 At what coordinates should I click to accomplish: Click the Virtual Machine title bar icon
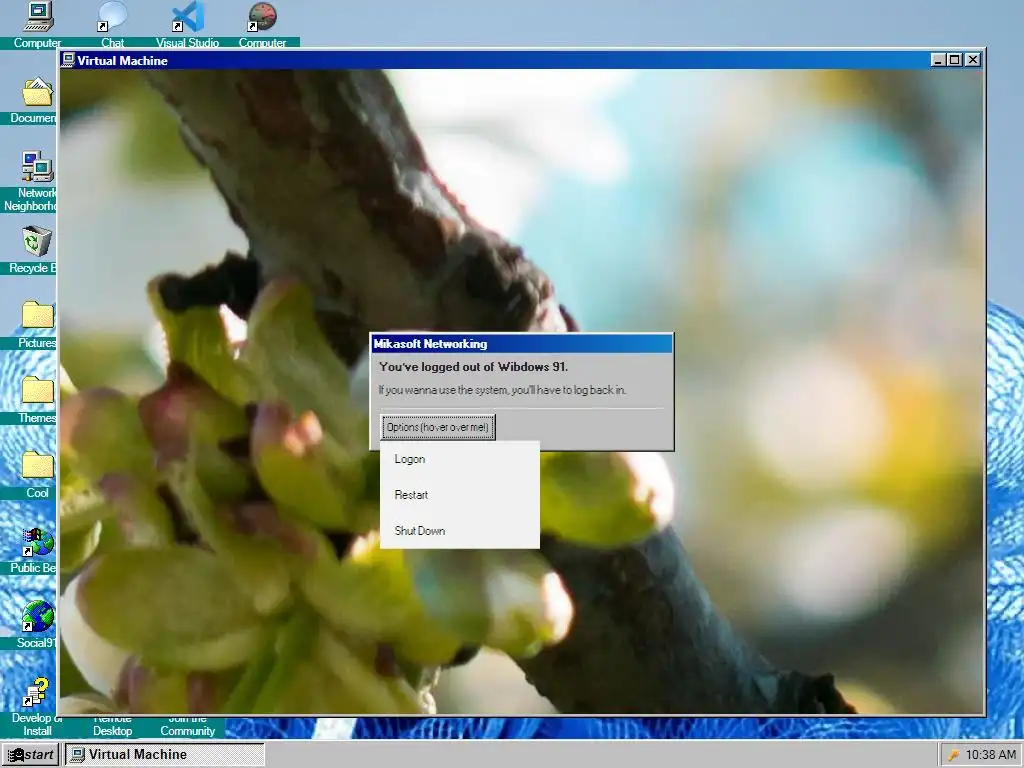point(68,60)
